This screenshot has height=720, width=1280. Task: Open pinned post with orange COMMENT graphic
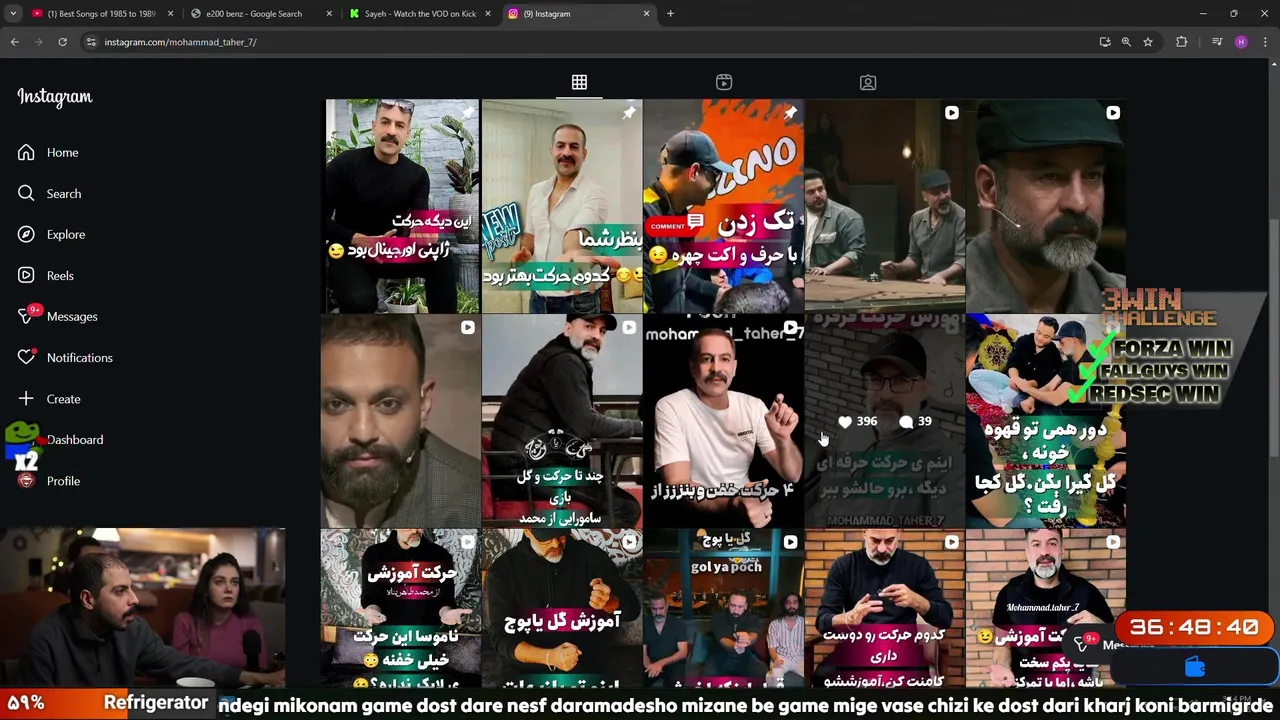(x=723, y=206)
